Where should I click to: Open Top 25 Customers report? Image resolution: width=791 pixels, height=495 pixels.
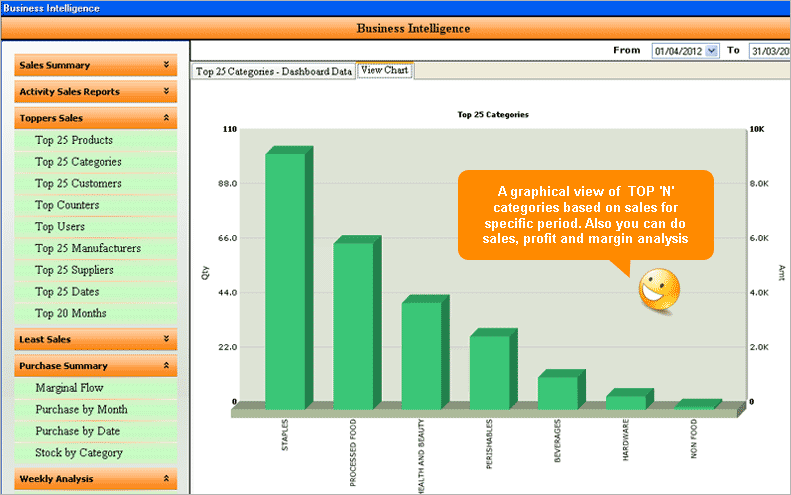[78, 183]
